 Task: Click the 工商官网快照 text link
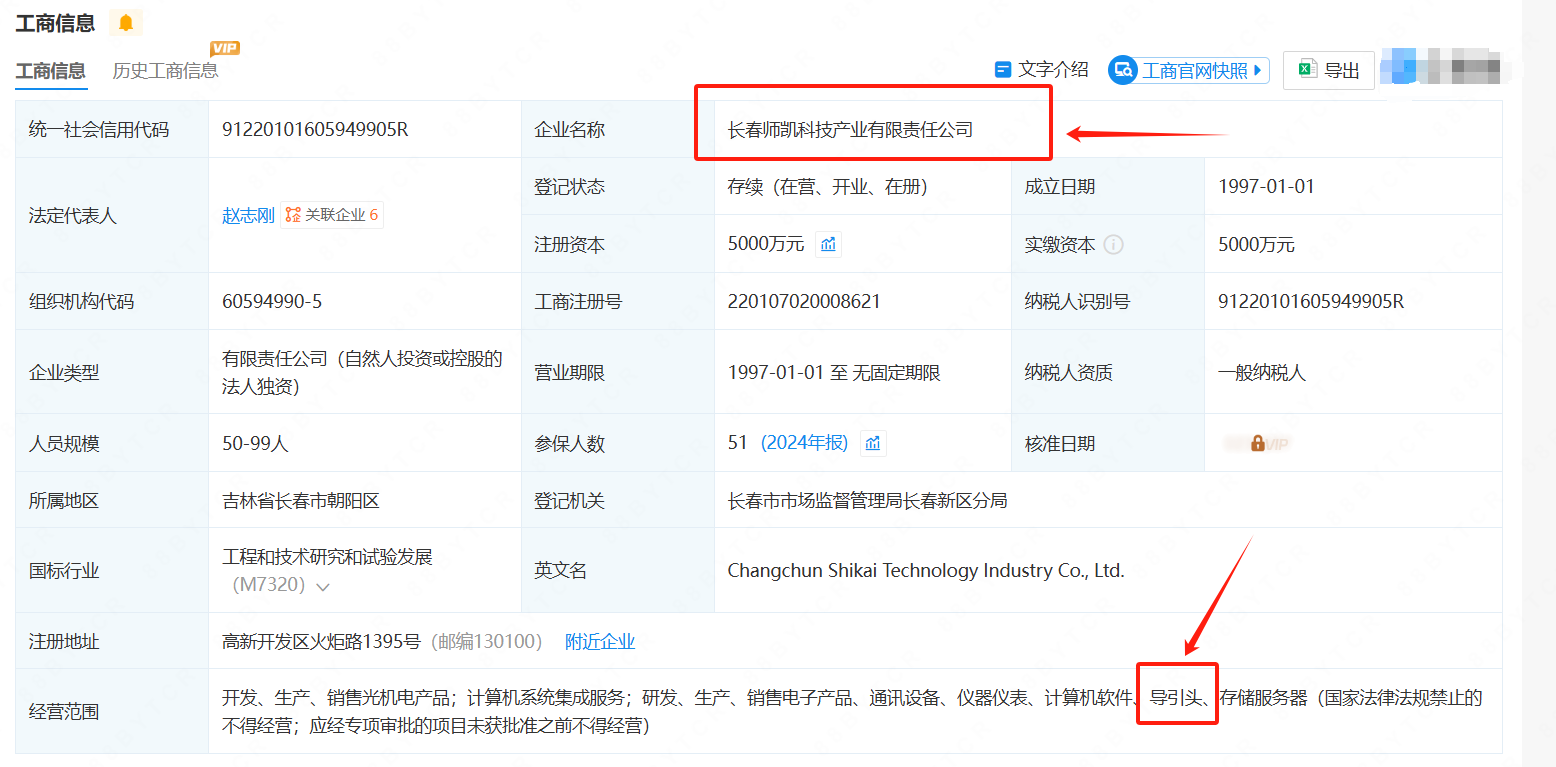1195,71
